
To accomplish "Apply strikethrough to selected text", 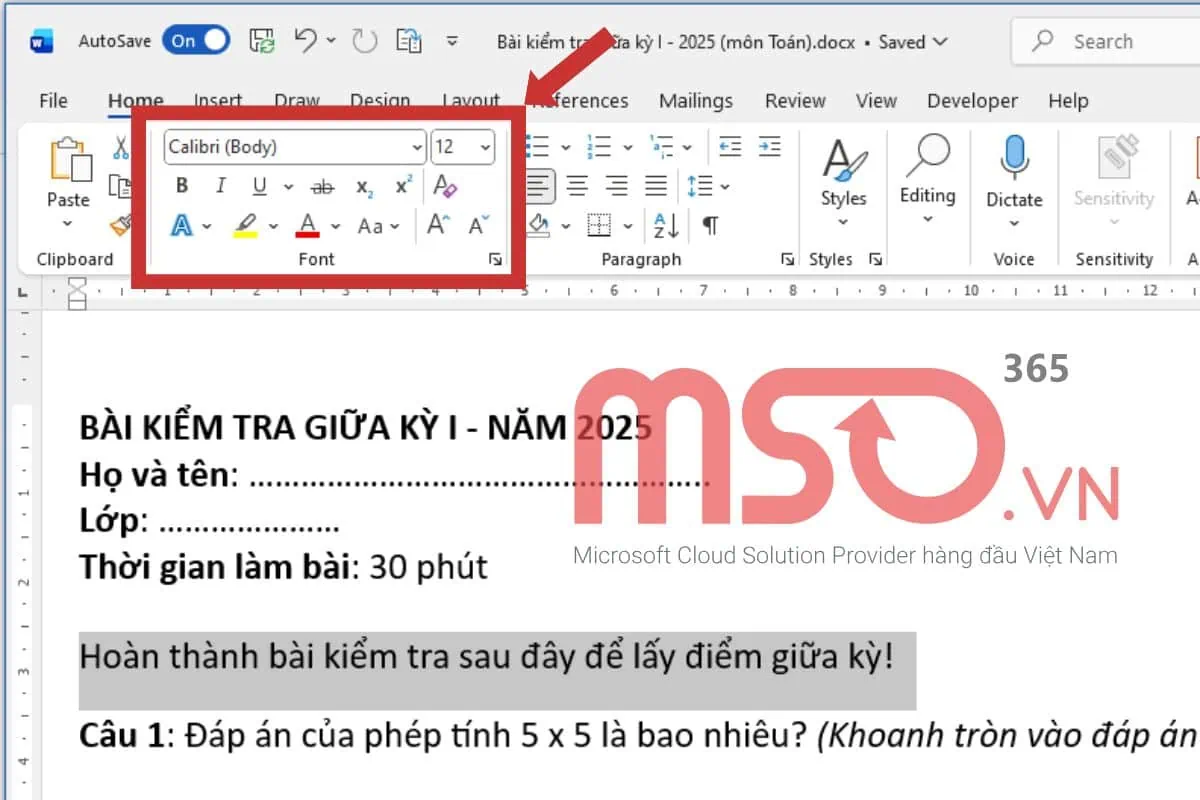I will click(x=322, y=186).
